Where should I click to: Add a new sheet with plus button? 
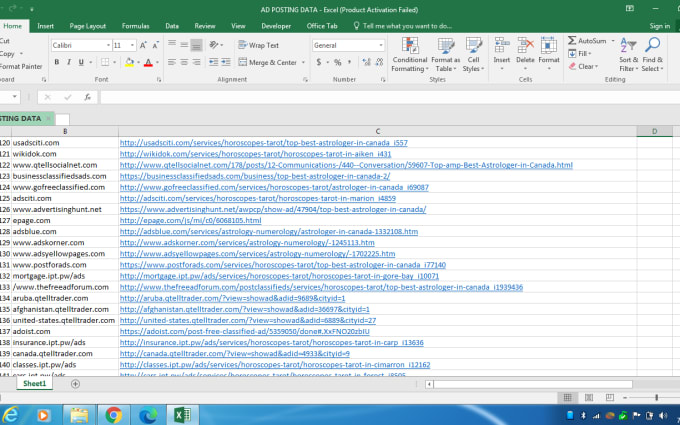[x=75, y=384]
